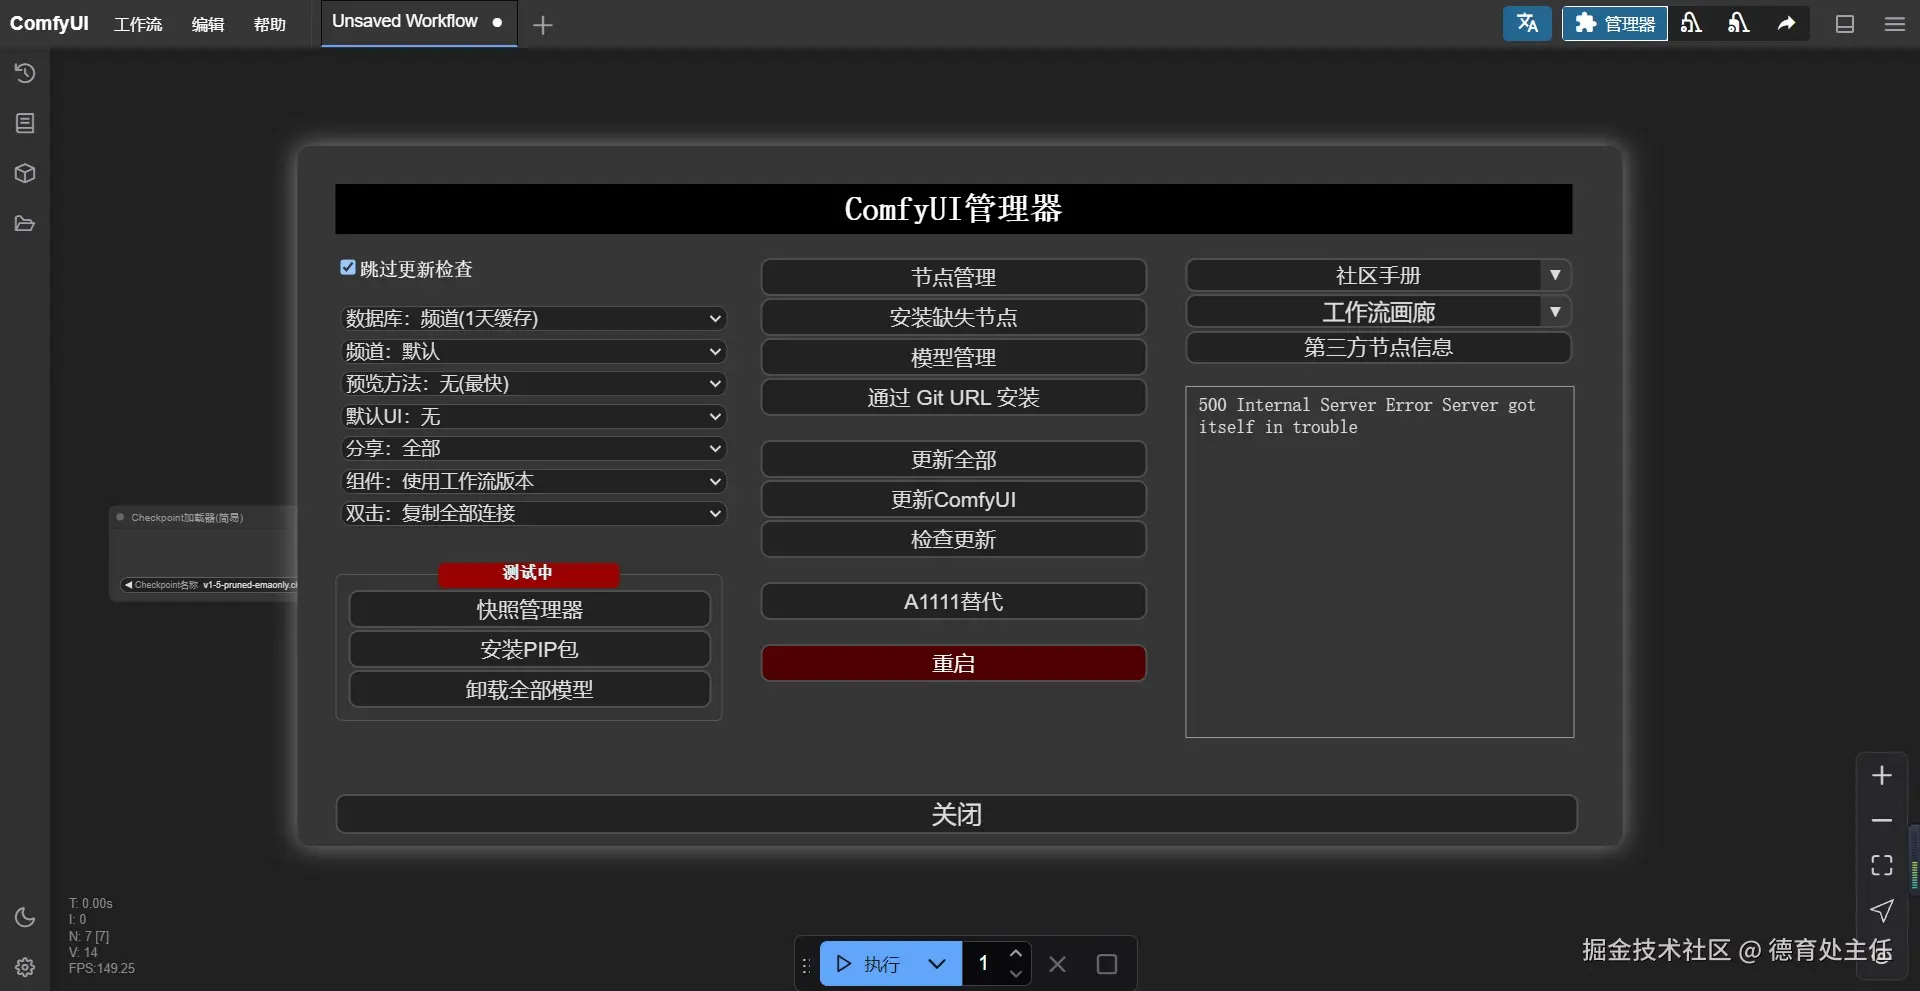Click the share arrow icon
This screenshot has width=1920, height=991.
tap(1786, 23)
